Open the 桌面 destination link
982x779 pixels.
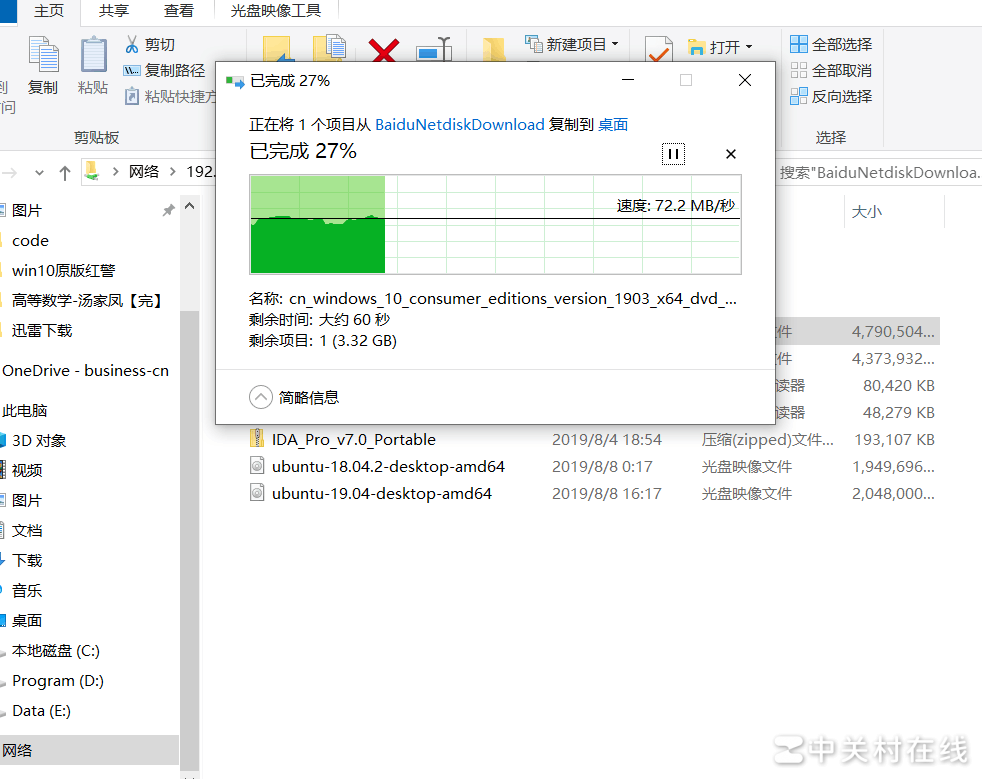[613, 125]
